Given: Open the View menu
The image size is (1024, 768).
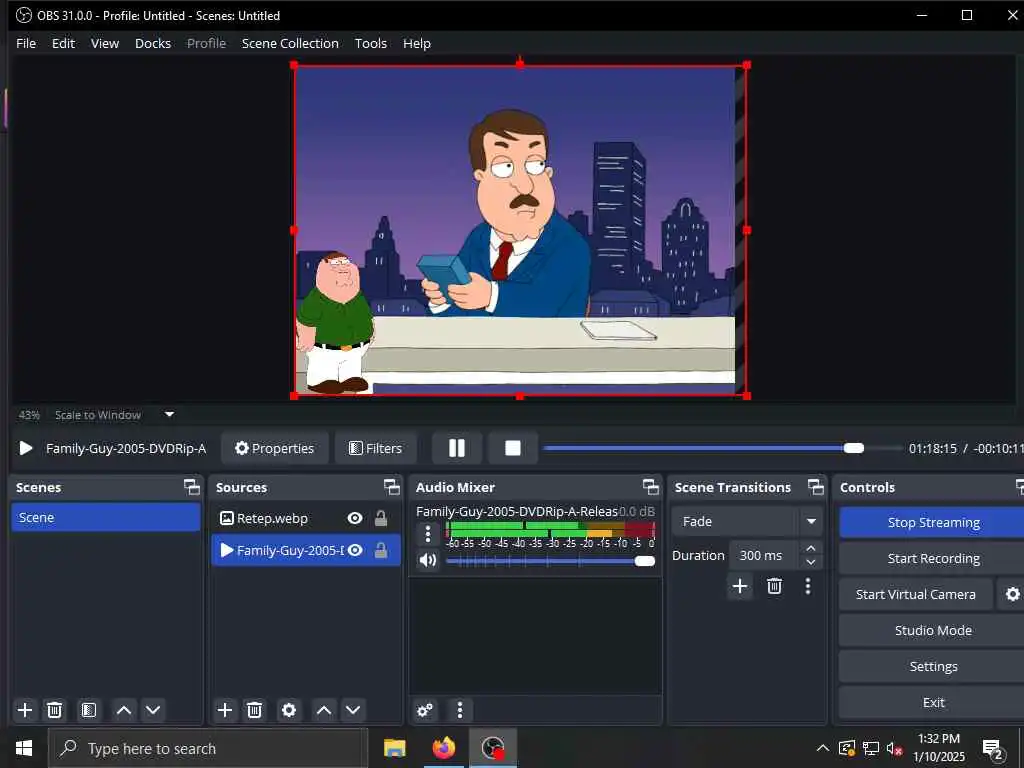Looking at the screenshot, I should click(104, 43).
